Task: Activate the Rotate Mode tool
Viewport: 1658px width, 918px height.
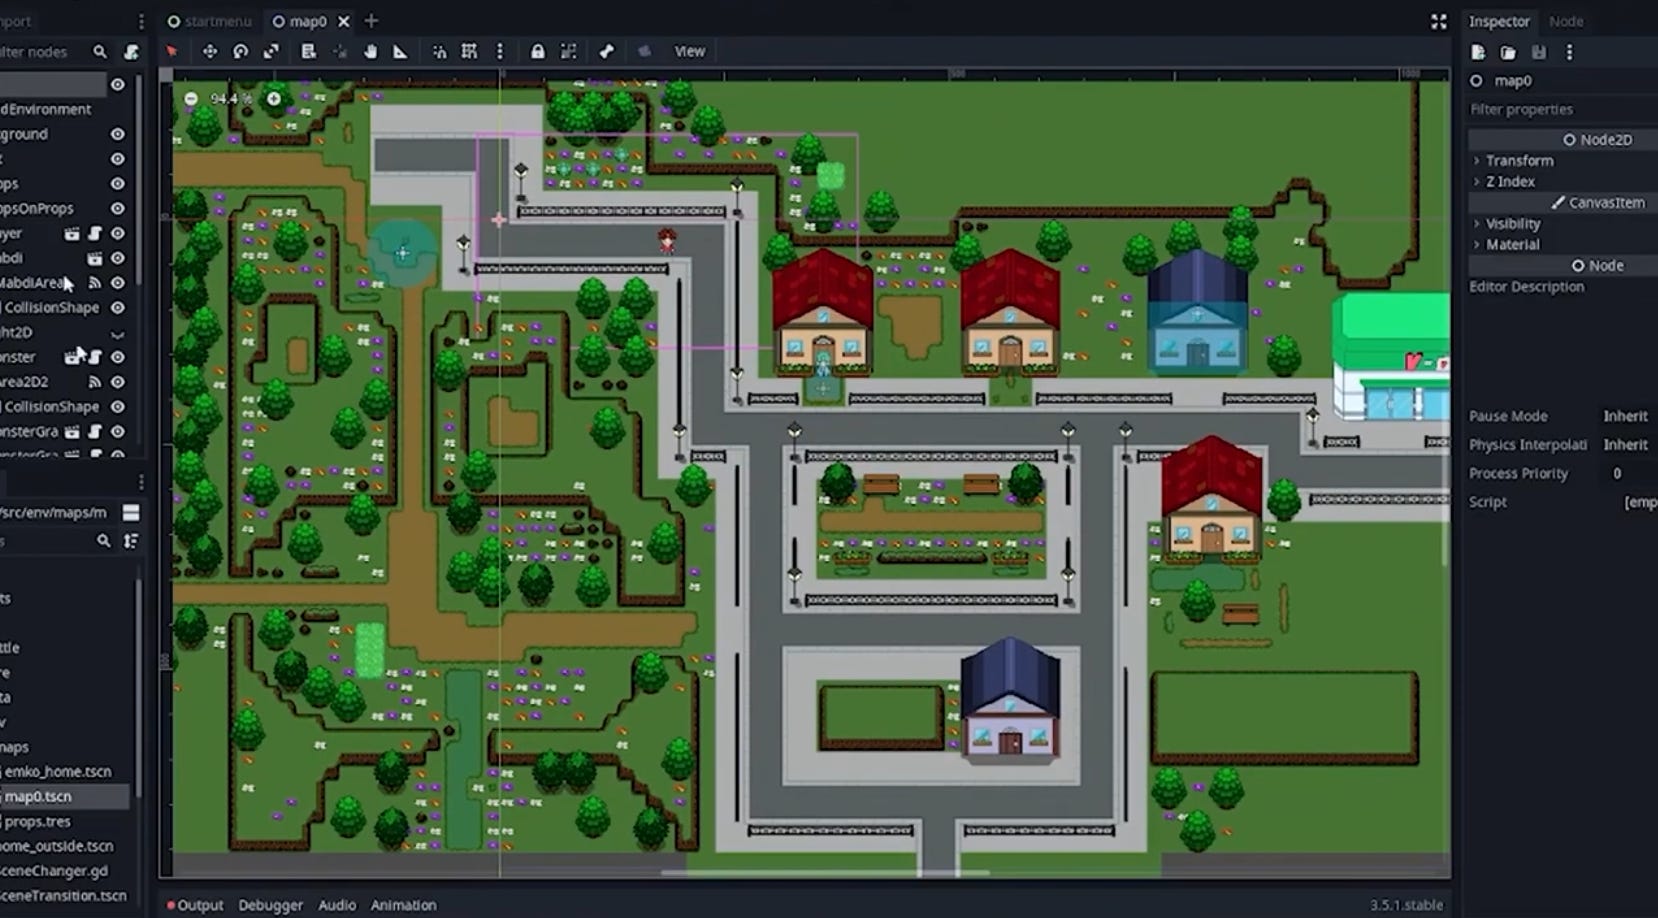Action: [240, 51]
